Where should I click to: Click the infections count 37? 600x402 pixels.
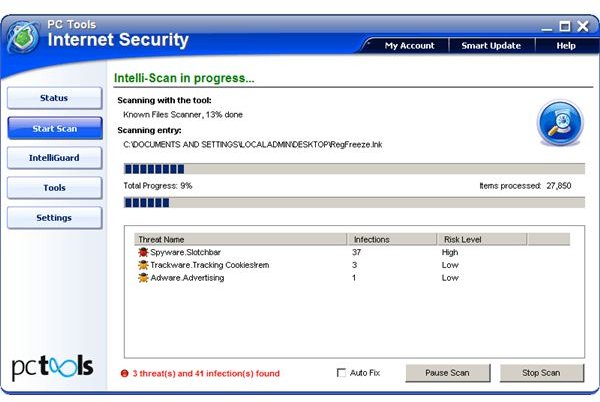click(x=356, y=252)
